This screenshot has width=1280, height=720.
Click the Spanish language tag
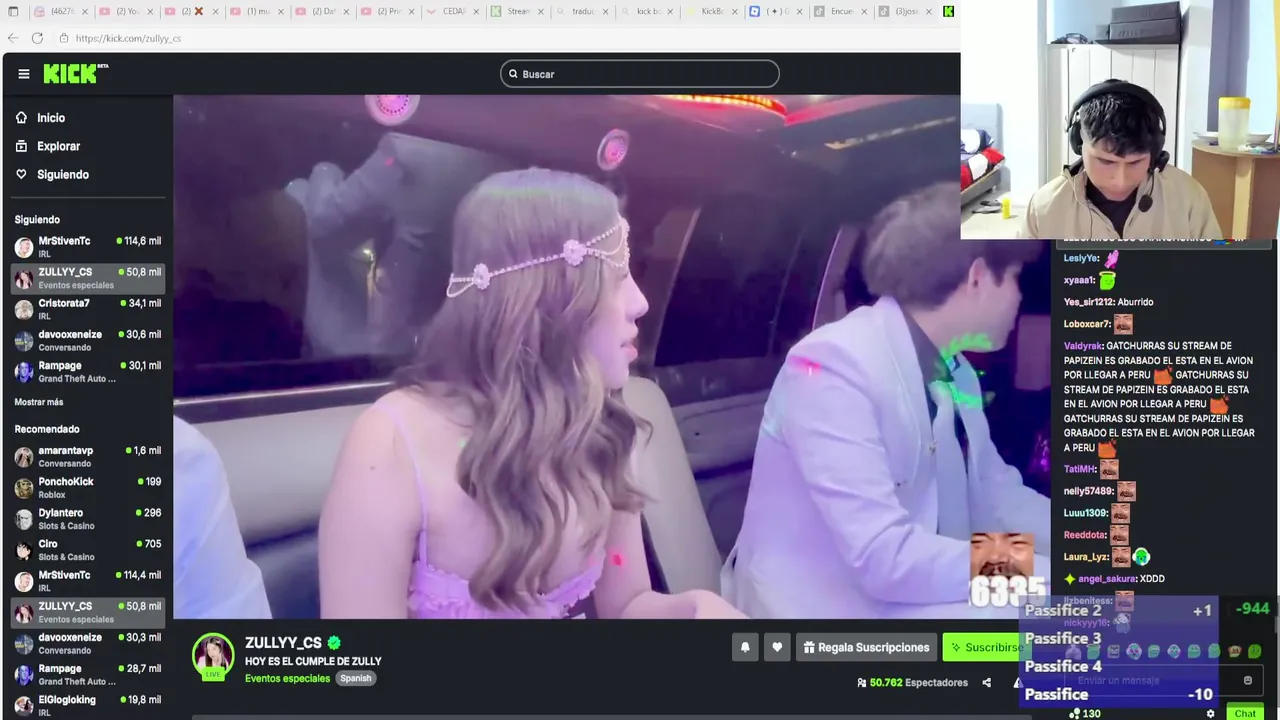click(355, 678)
